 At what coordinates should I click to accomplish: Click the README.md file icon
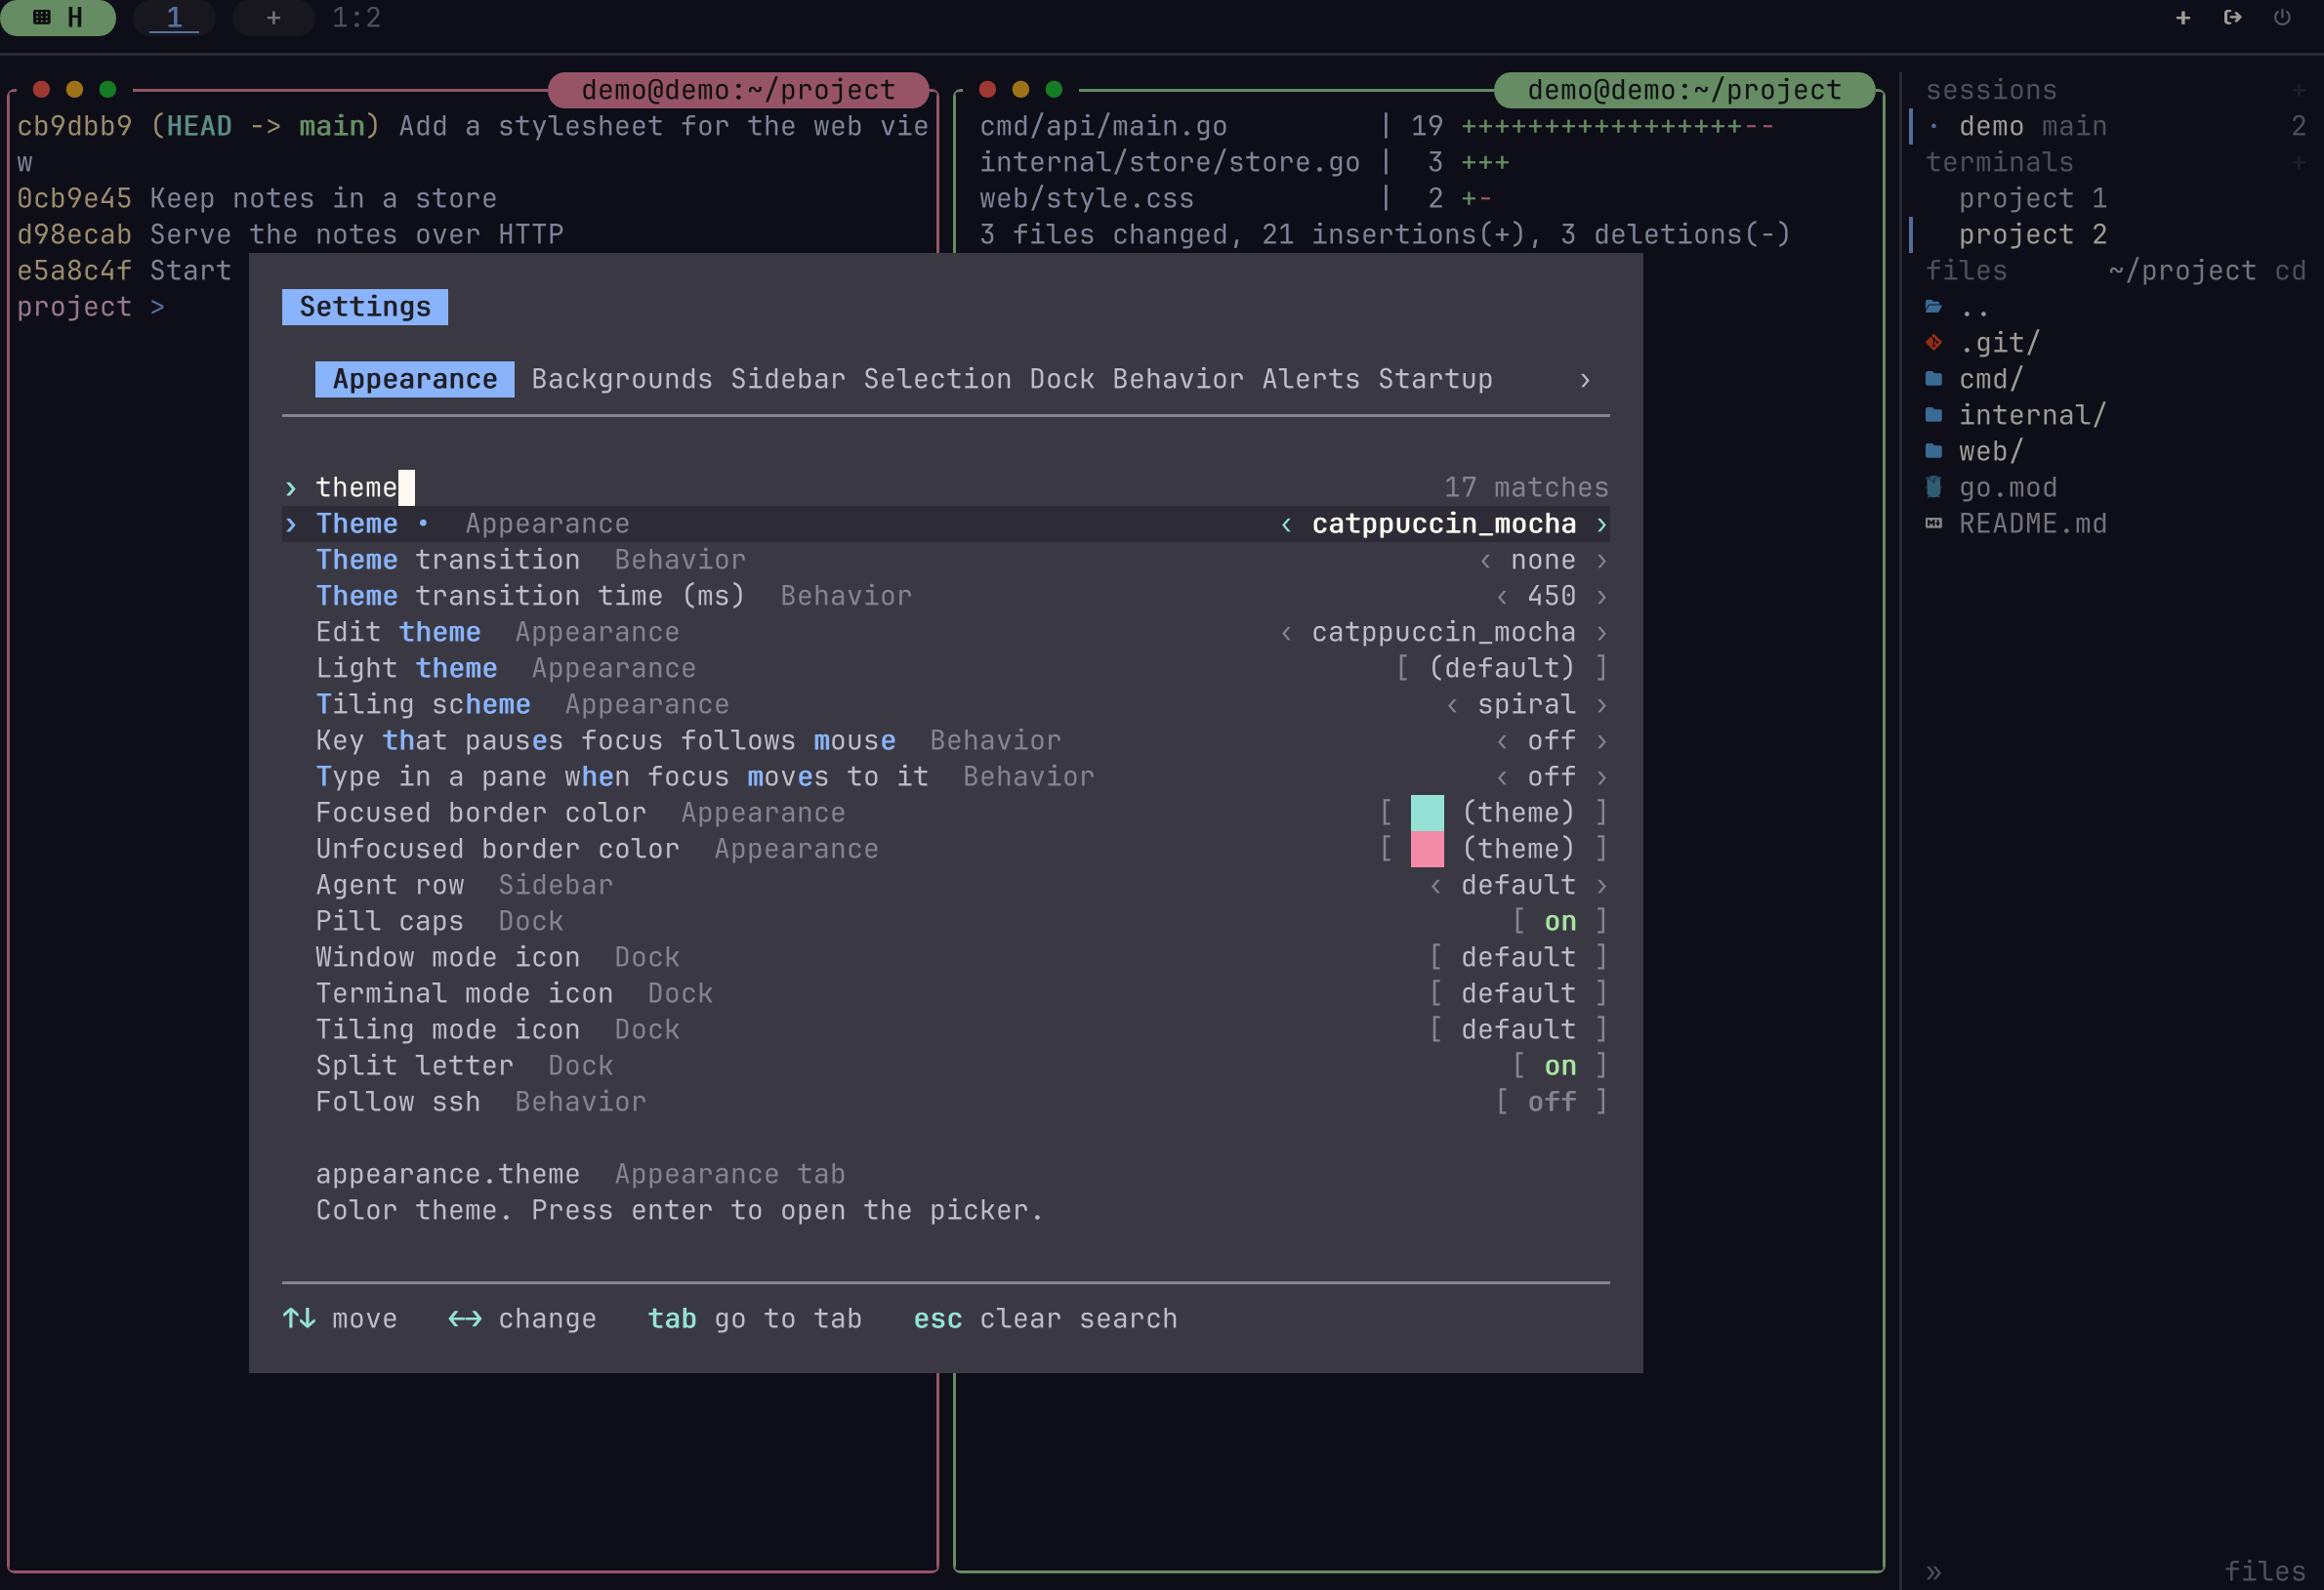(1933, 523)
